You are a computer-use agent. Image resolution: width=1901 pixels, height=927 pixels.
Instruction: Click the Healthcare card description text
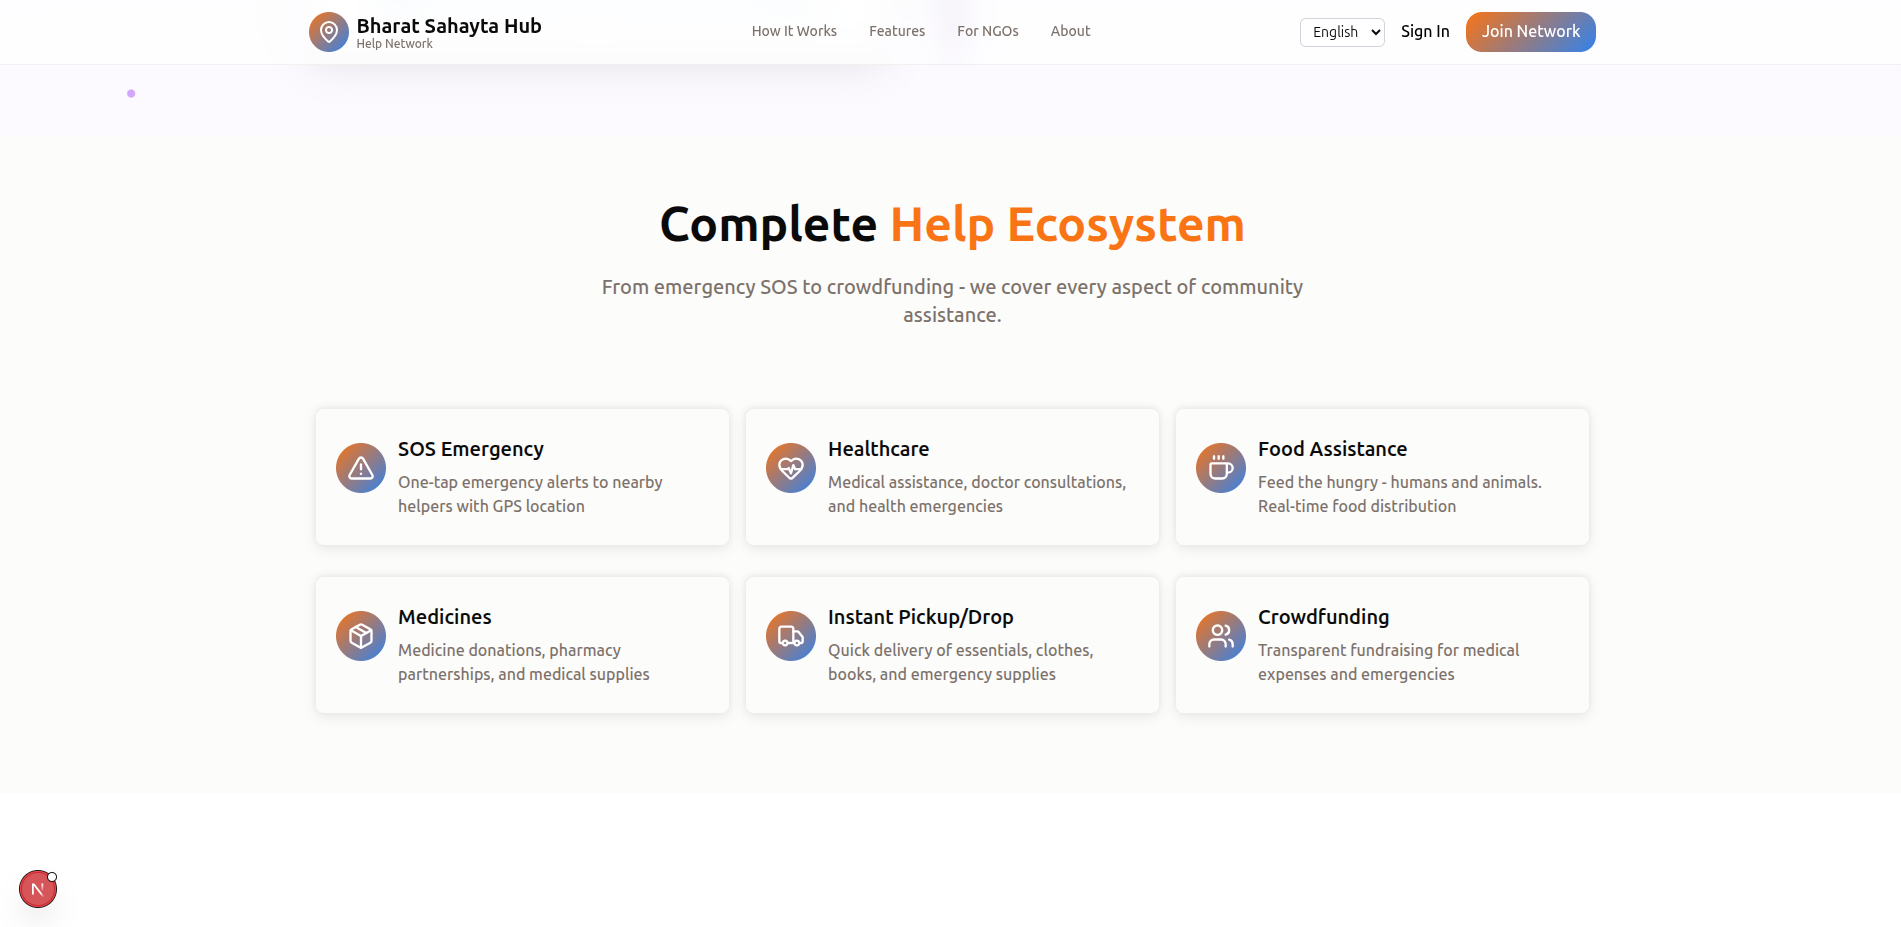pos(976,494)
